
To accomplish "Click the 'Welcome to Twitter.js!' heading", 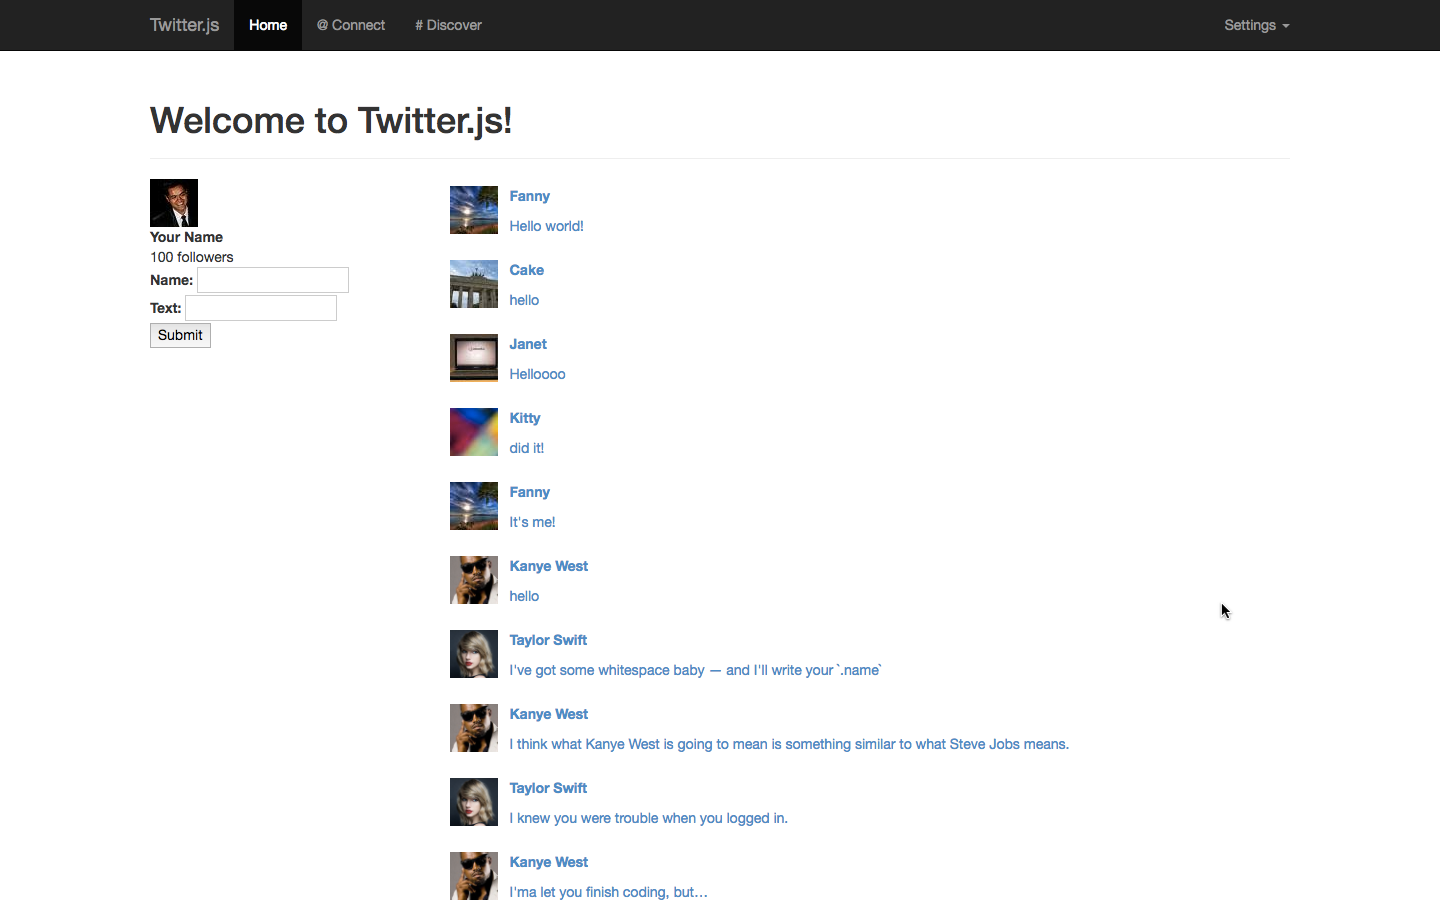I will (x=331, y=121).
